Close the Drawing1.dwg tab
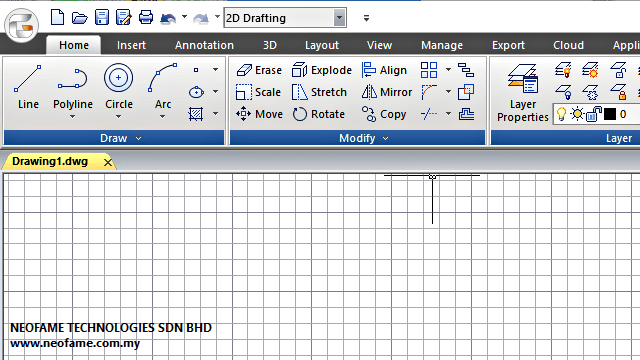Image resolution: width=640 pixels, height=360 pixels. (108, 162)
